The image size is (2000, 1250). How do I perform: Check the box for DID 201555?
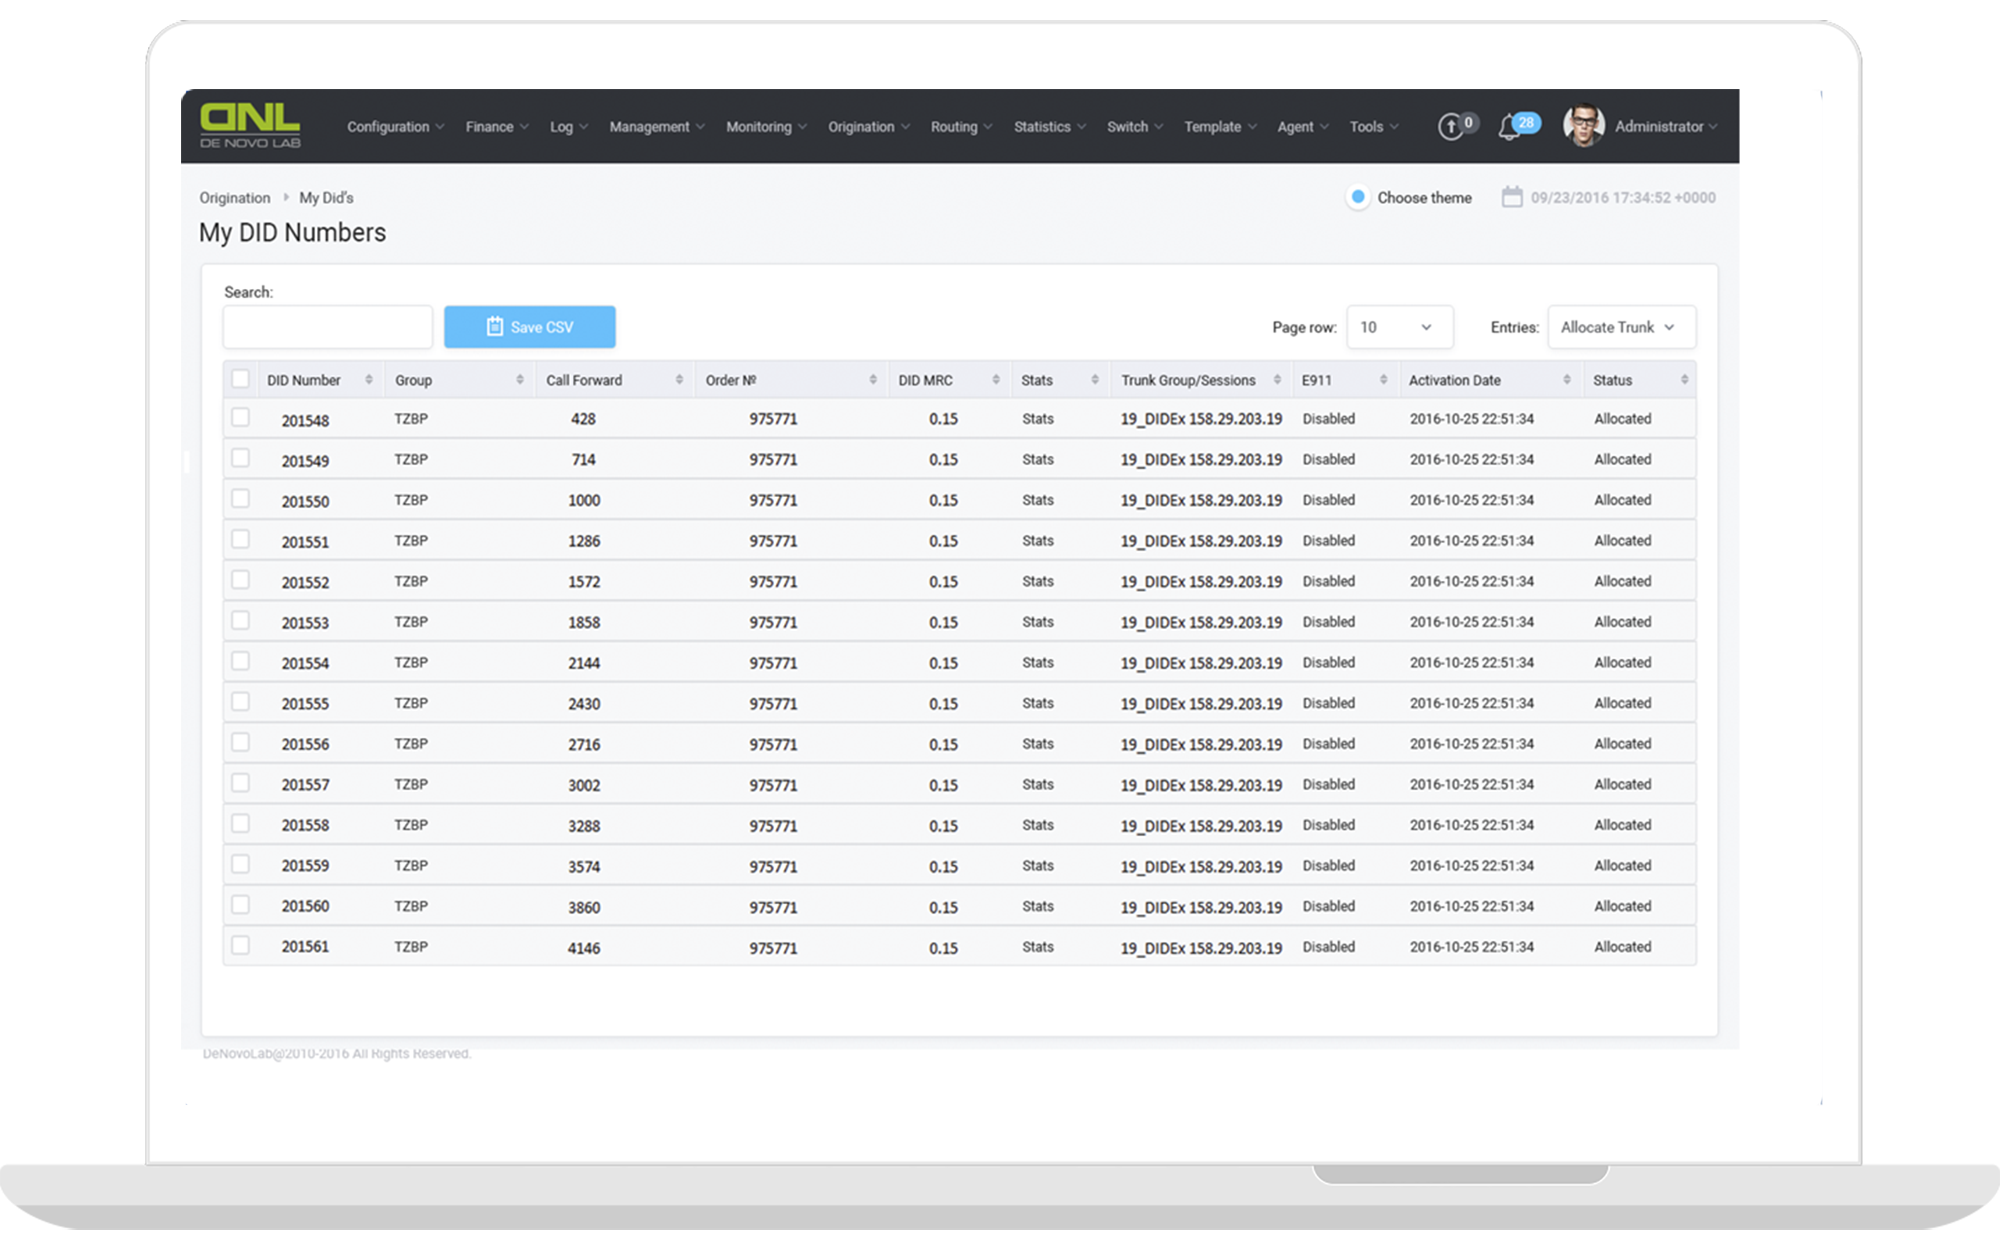(240, 702)
